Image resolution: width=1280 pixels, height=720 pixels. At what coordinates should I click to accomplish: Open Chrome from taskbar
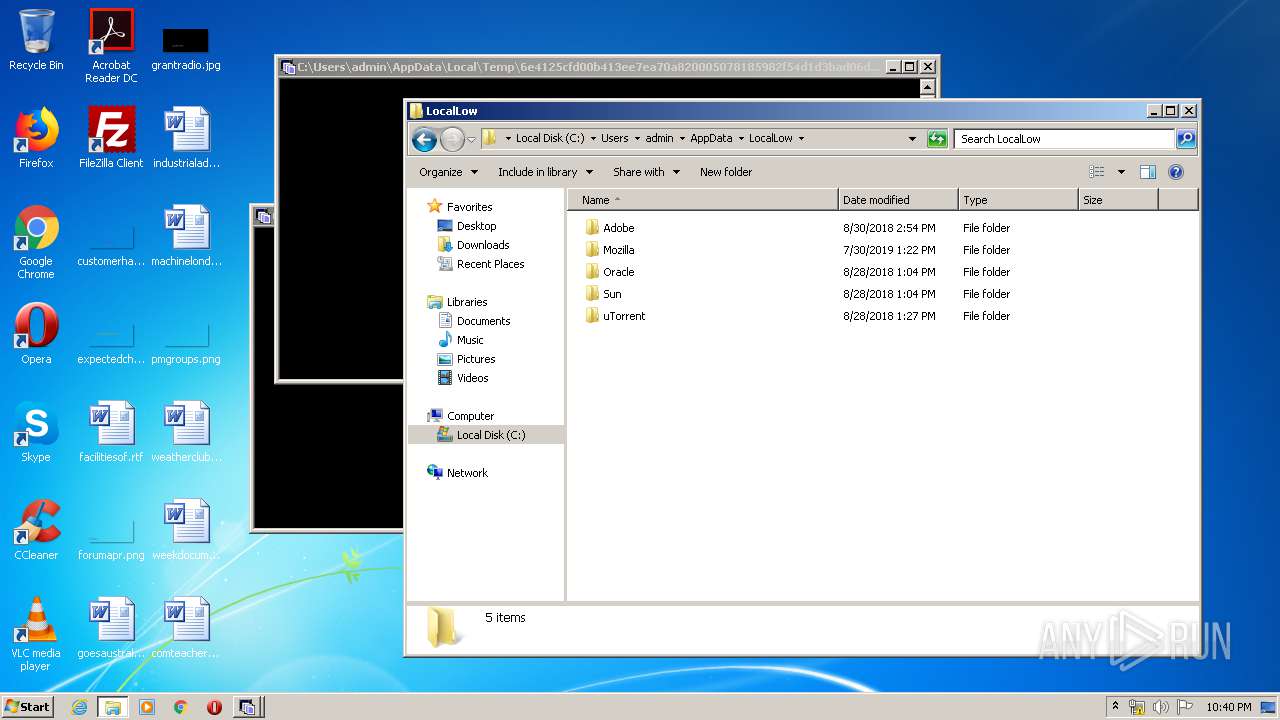(180, 707)
